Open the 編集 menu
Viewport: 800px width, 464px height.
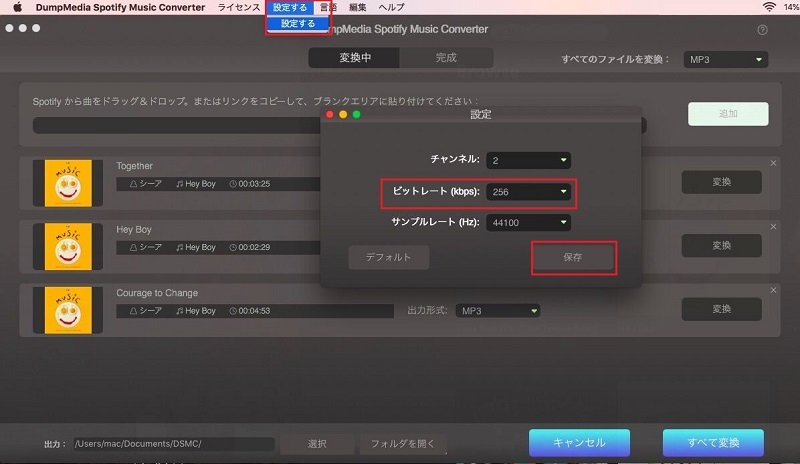357,7
